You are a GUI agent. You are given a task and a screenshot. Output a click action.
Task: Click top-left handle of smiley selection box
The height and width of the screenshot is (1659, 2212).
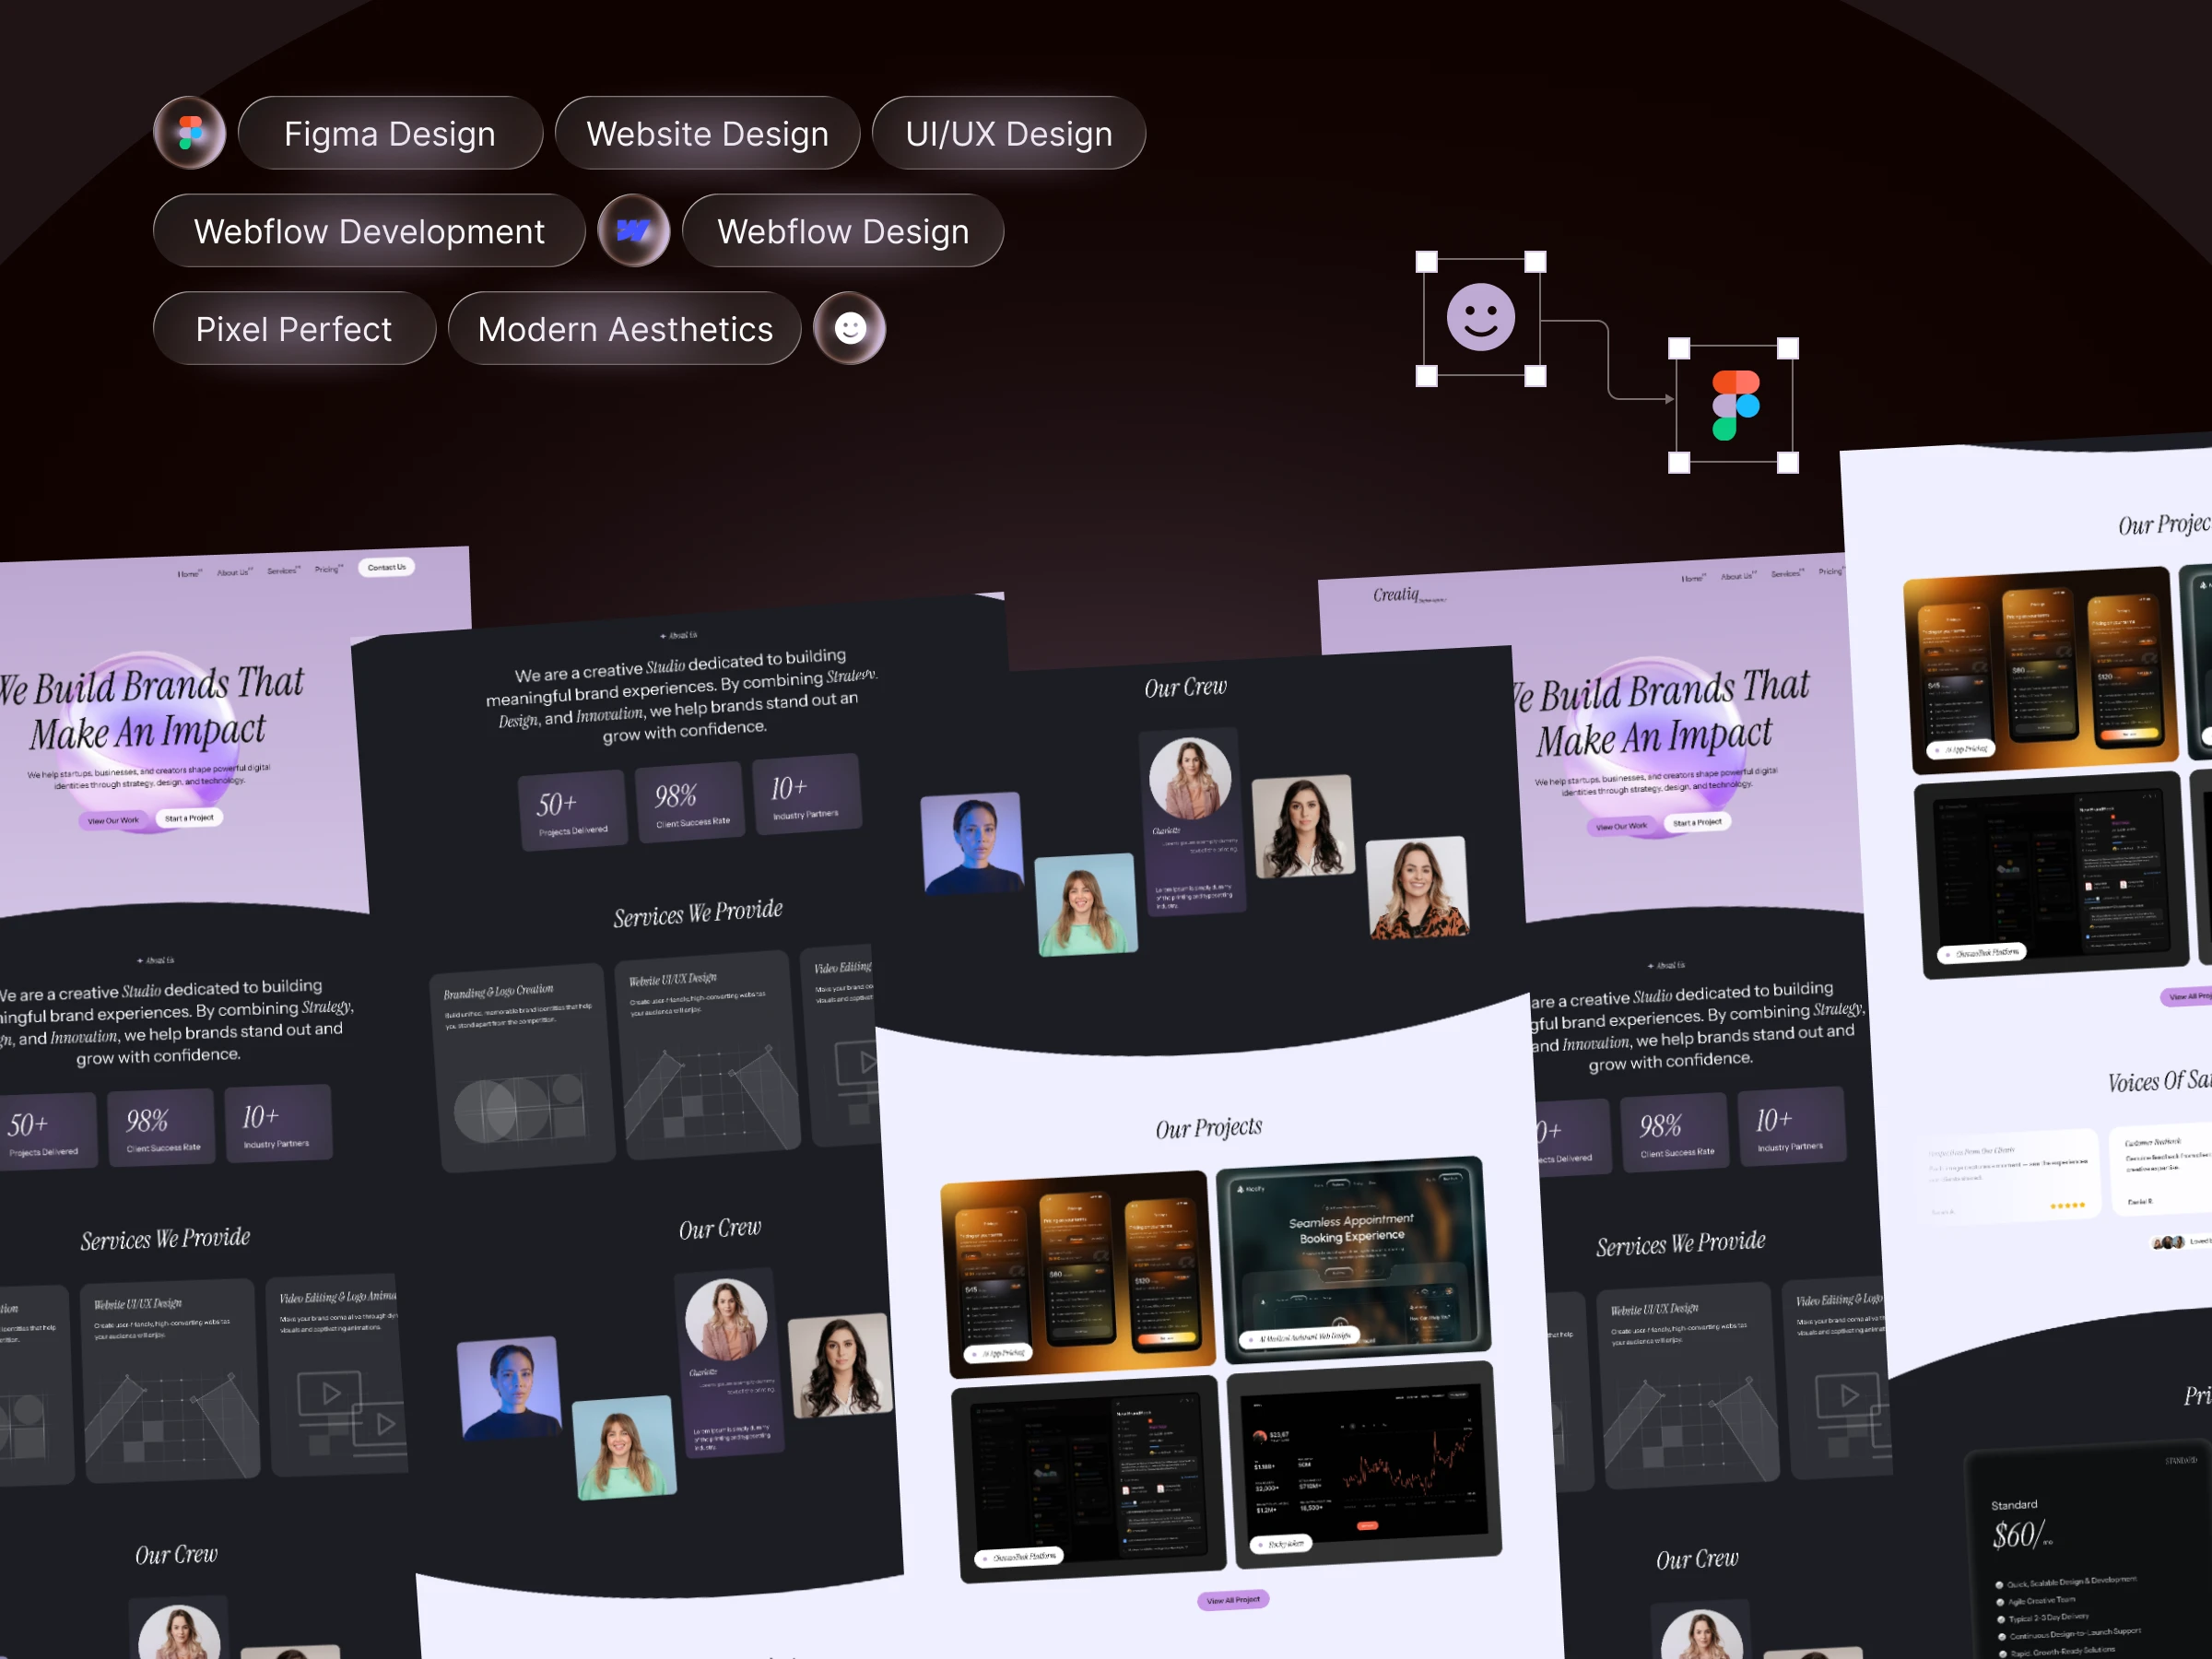click(1427, 262)
